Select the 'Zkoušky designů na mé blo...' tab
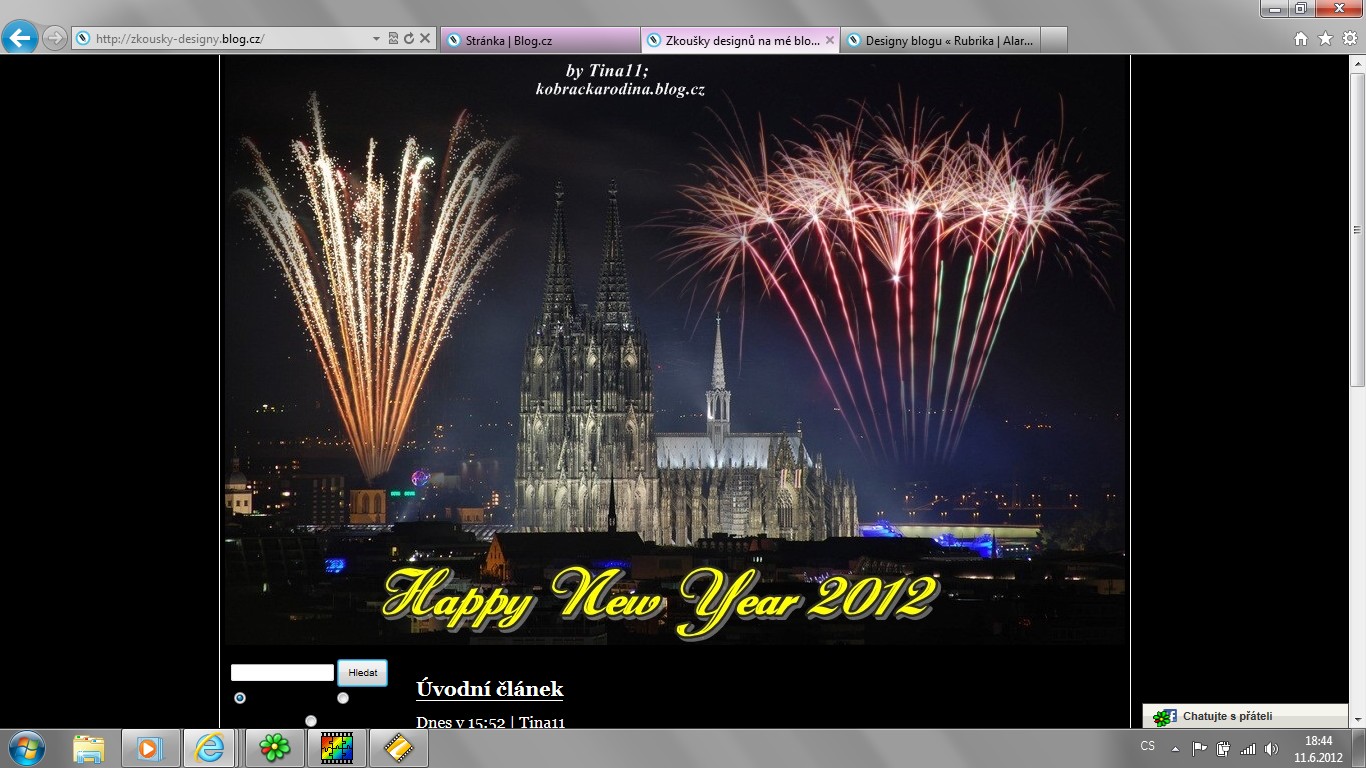Screen dimensions: 1366x768 [740, 40]
